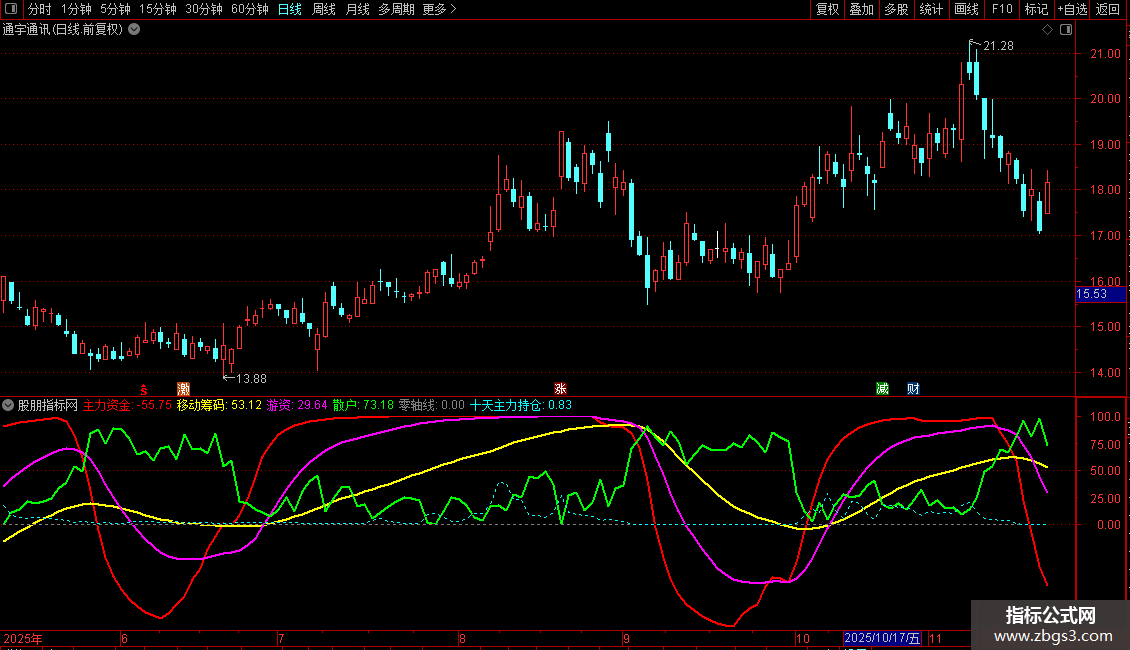
Task: Click the 2025/10/17/五 date marker
Action: point(882,638)
